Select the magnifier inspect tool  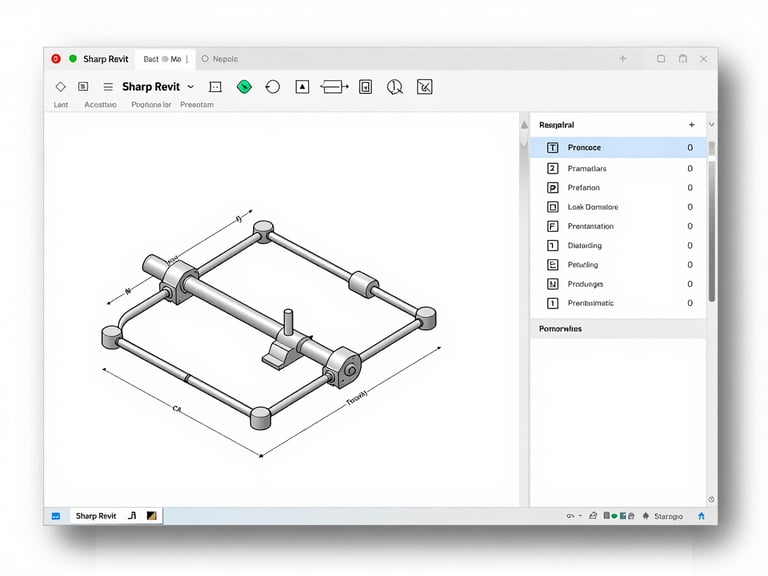click(x=395, y=87)
